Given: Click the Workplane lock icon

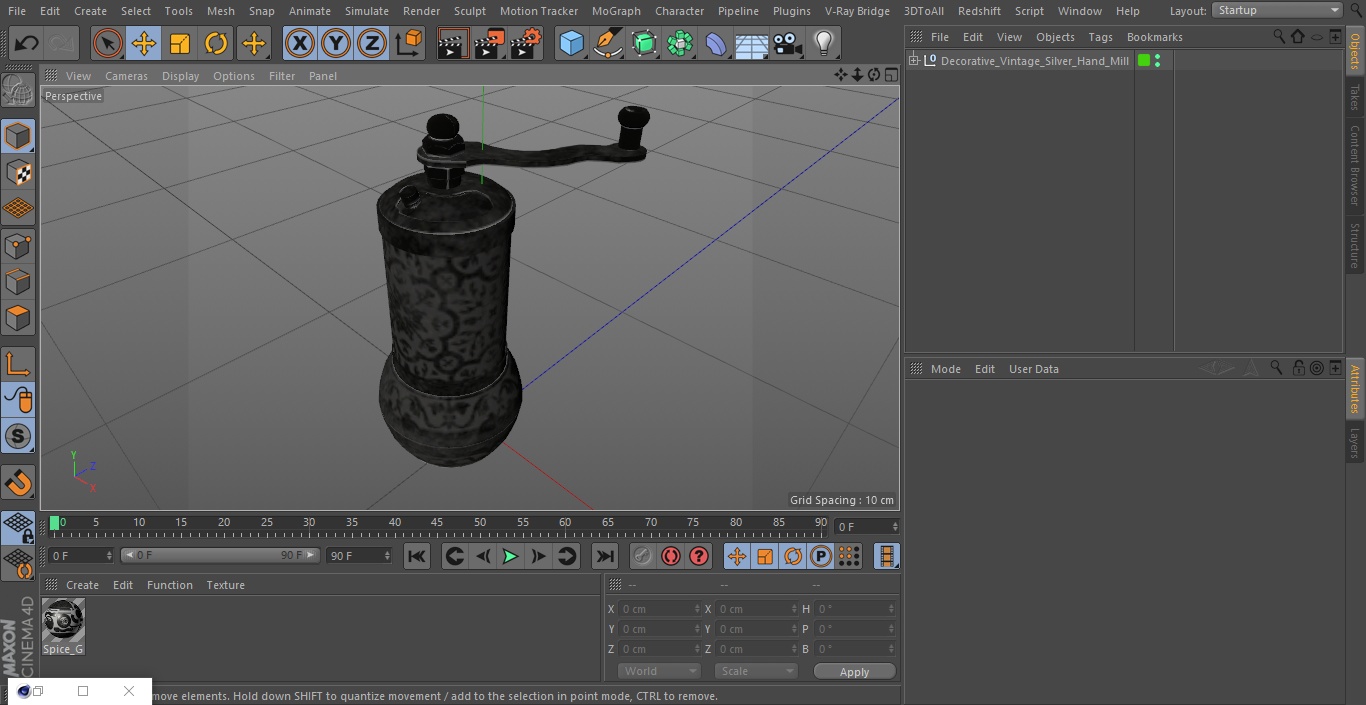Looking at the screenshot, I should pos(18,528).
